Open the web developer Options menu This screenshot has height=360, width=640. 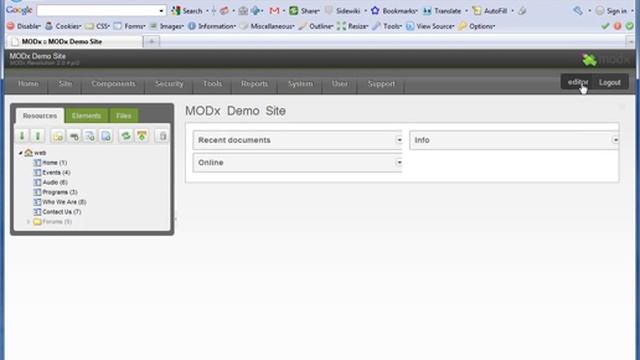point(477,26)
